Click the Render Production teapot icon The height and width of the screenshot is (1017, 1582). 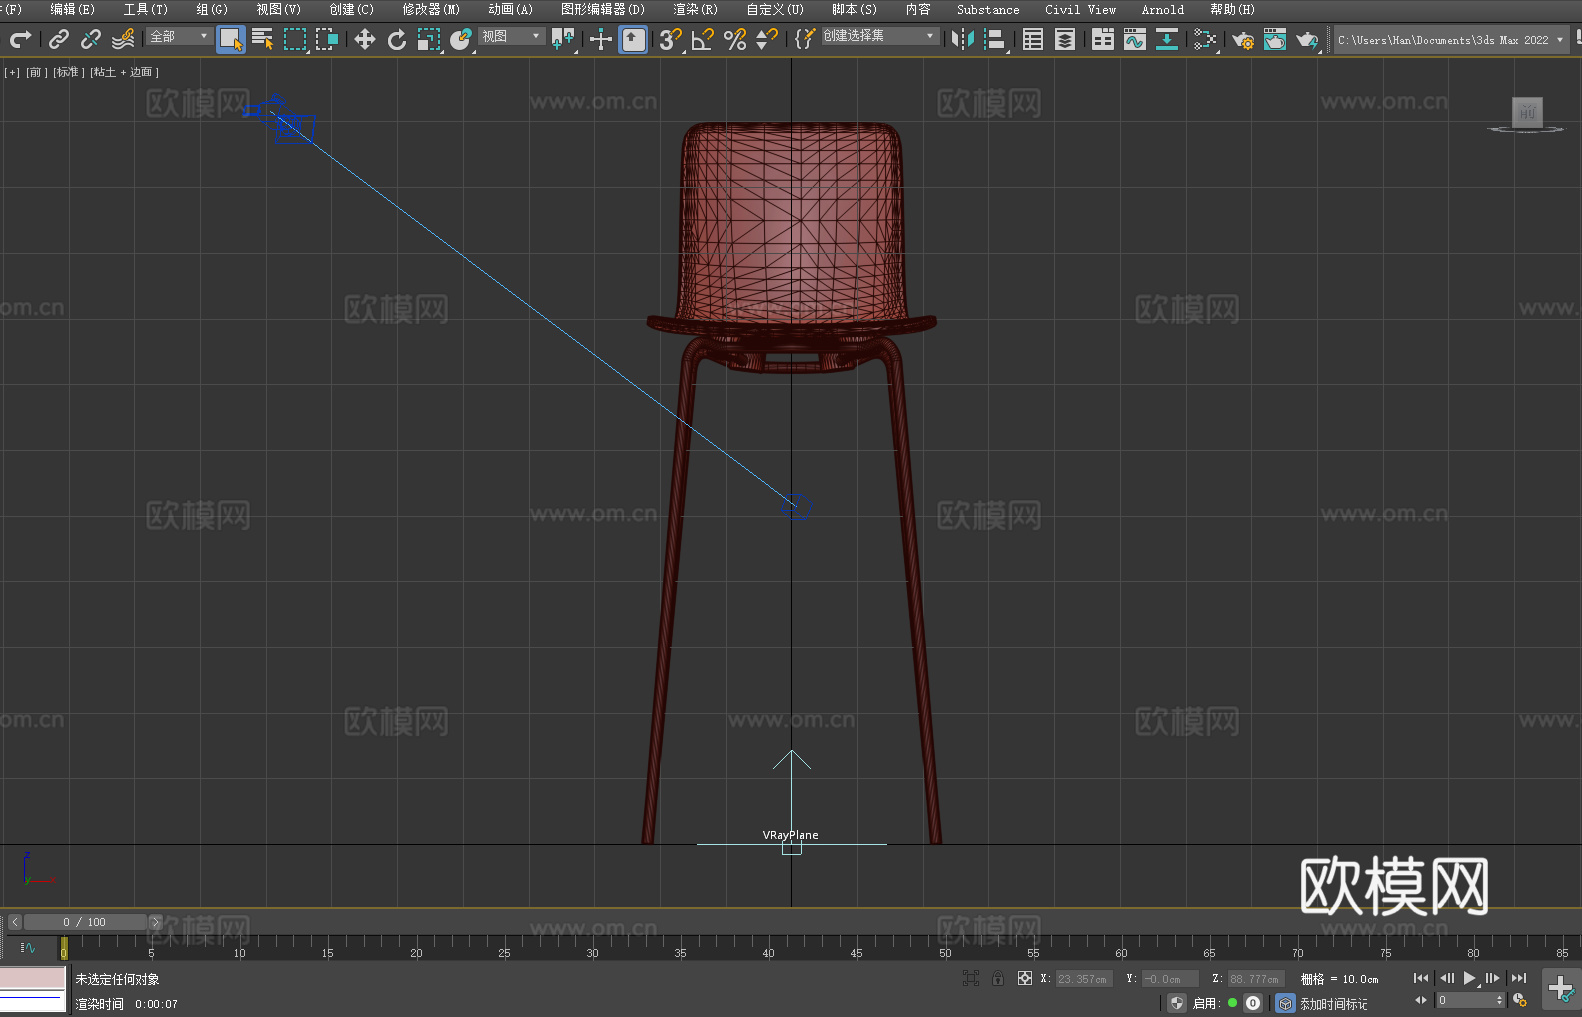(1307, 39)
